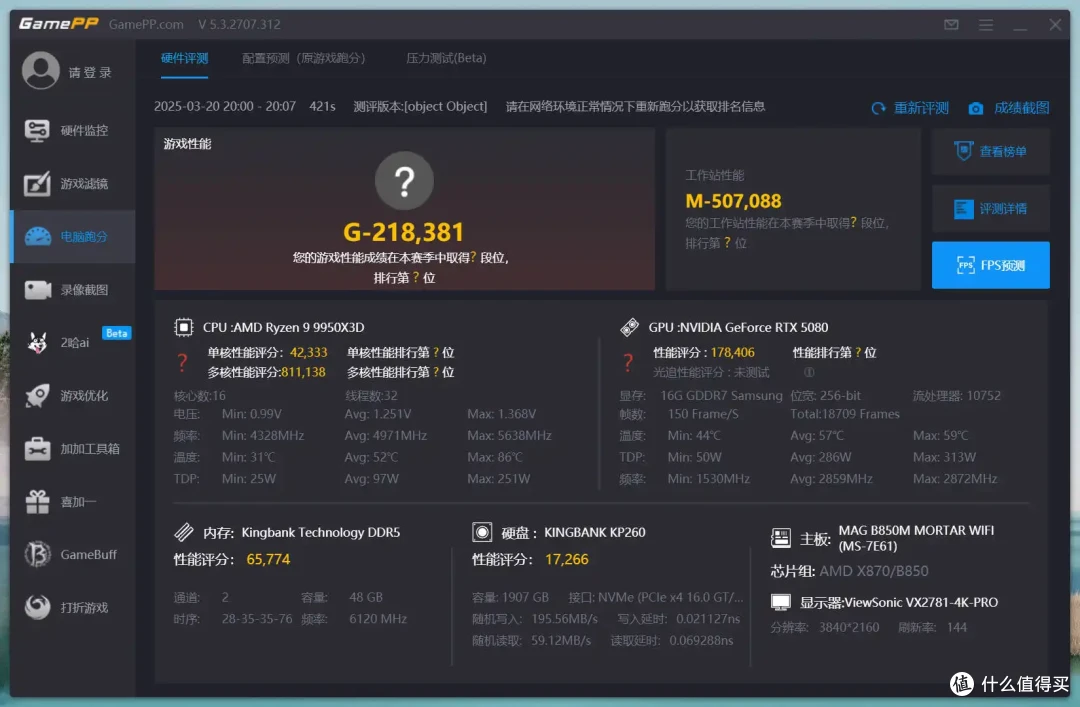
Task: Click 成绩截图 to capture the score
Action: pyautogui.click(x=1009, y=108)
